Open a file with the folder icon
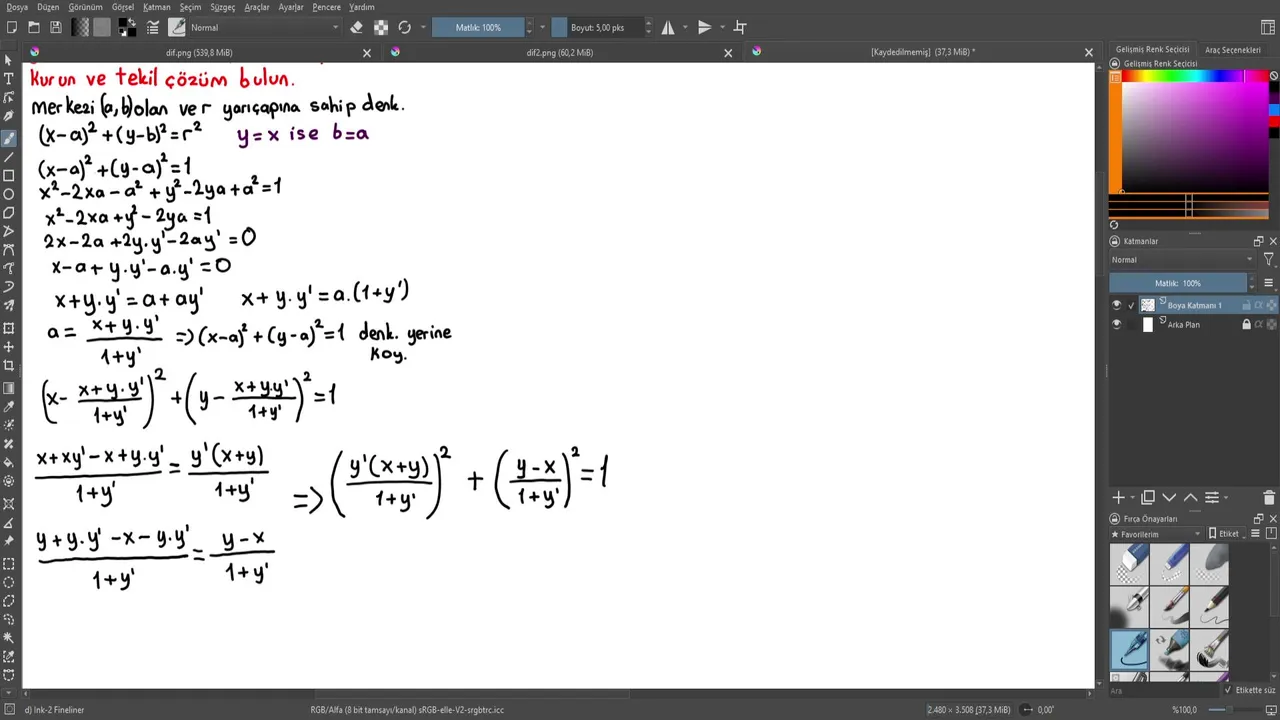The image size is (1280, 720). coord(34,27)
